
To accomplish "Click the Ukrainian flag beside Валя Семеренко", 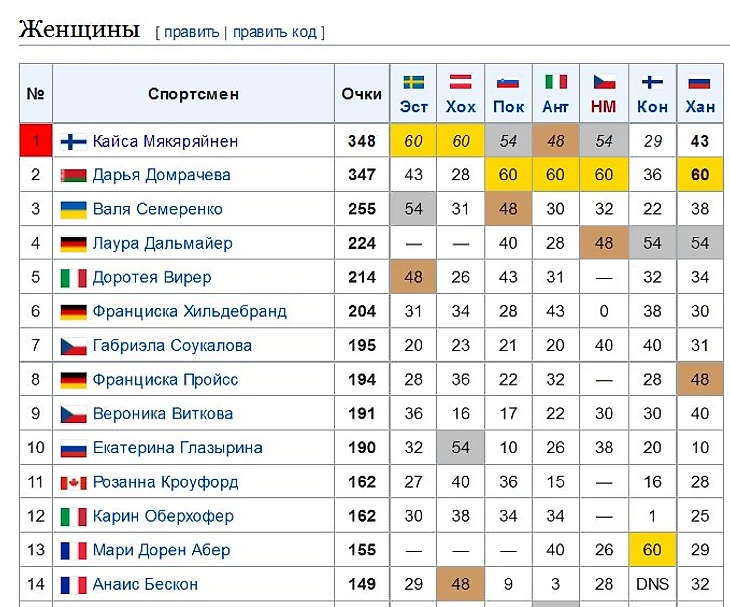I will [x=74, y=210].
